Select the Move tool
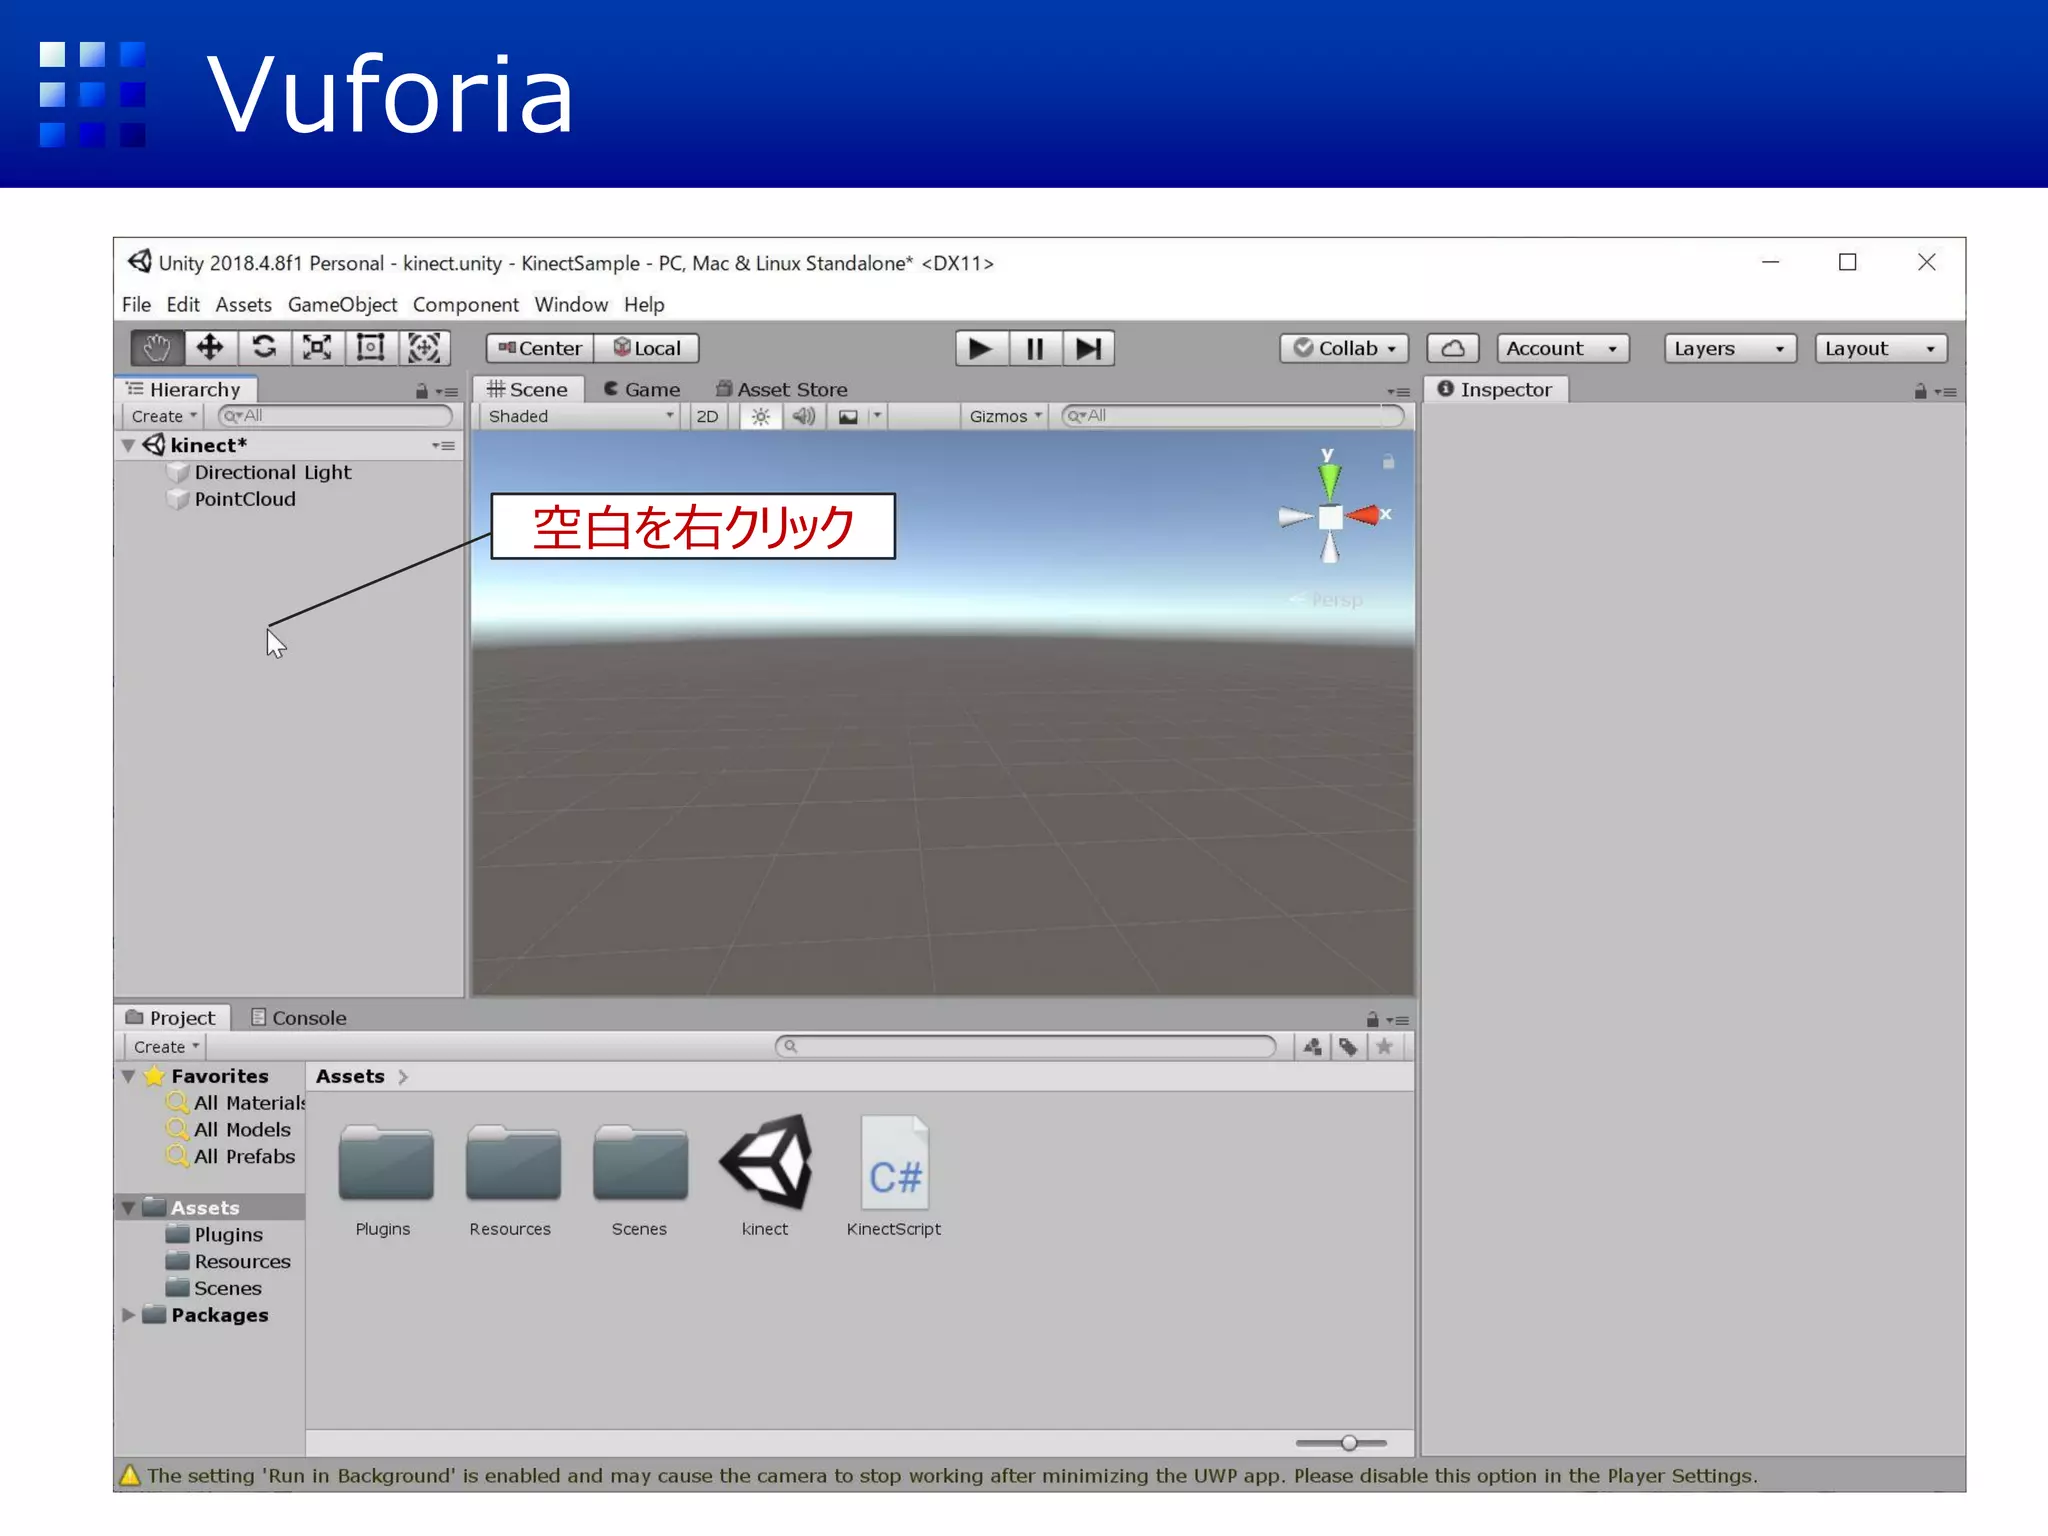The image size is (2048, 1536). [x=210, y=348]
